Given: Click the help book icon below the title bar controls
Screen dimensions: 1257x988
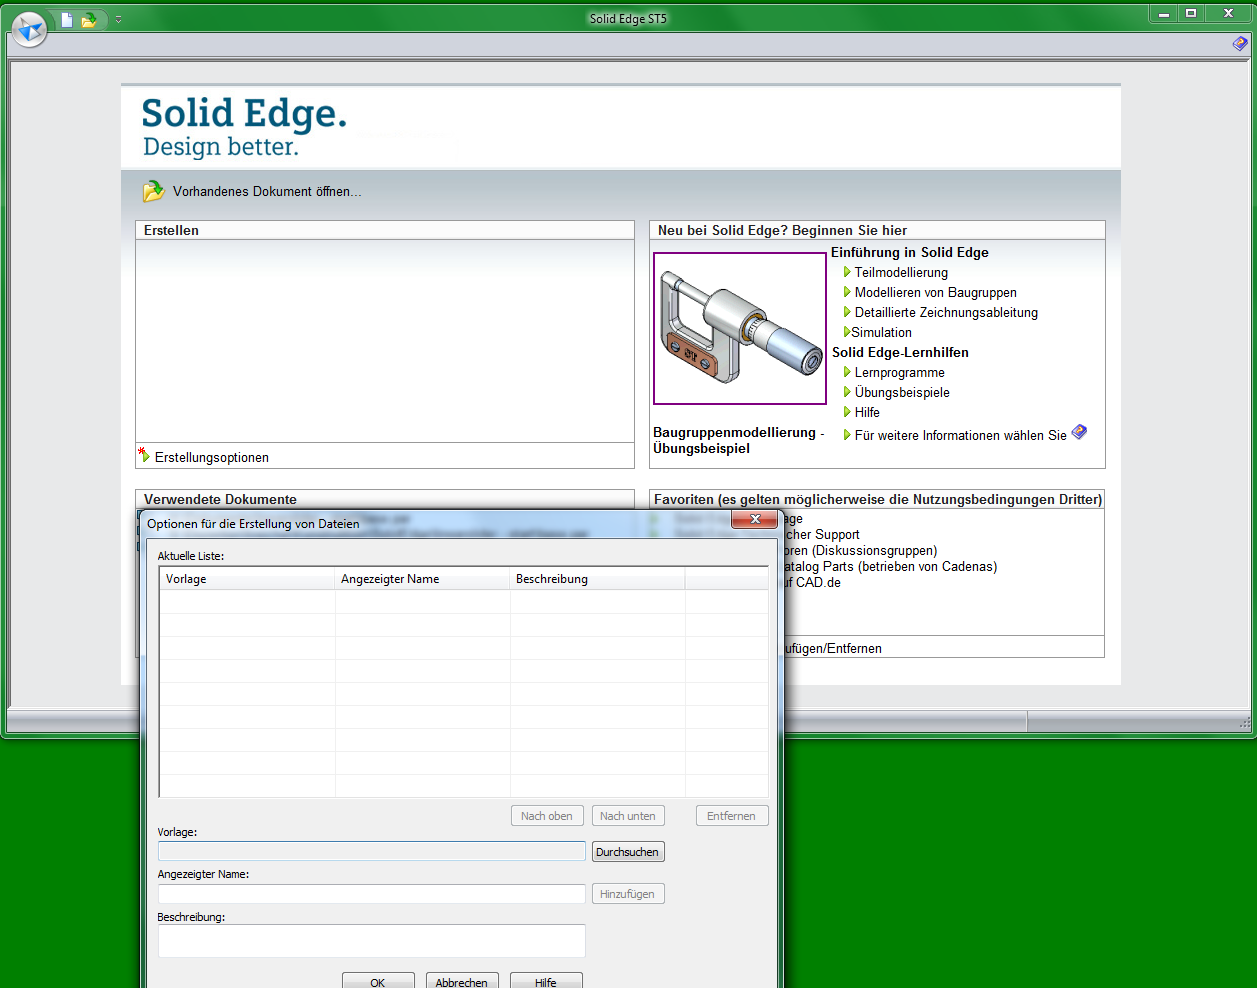Looking at the screenshot, I should click(x=1240, y=43).
